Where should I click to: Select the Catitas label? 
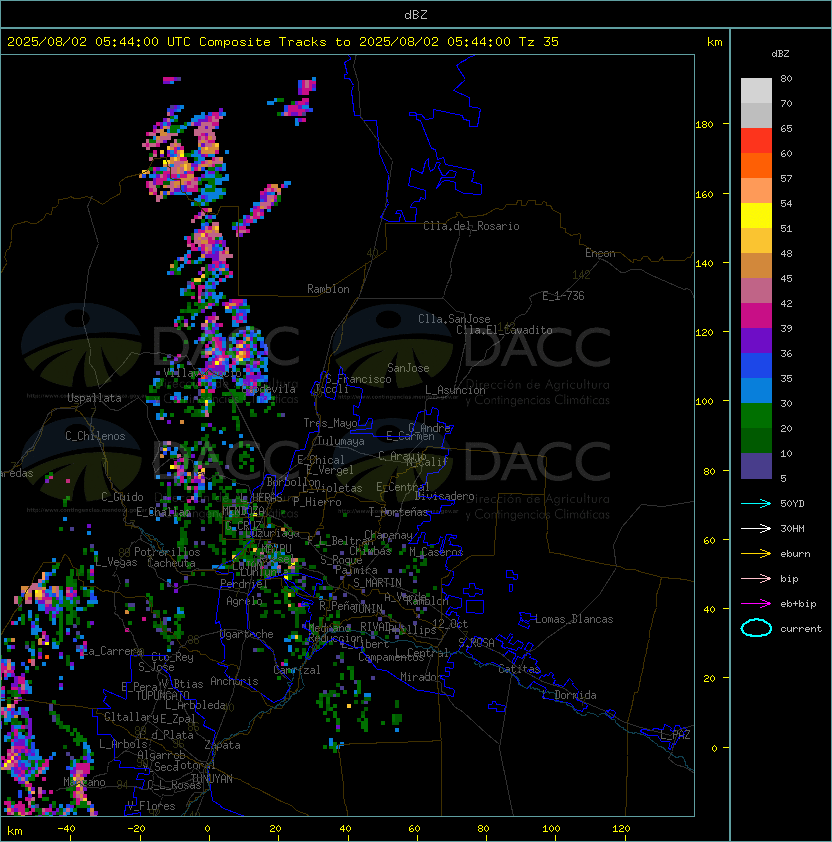pos(519,669)
